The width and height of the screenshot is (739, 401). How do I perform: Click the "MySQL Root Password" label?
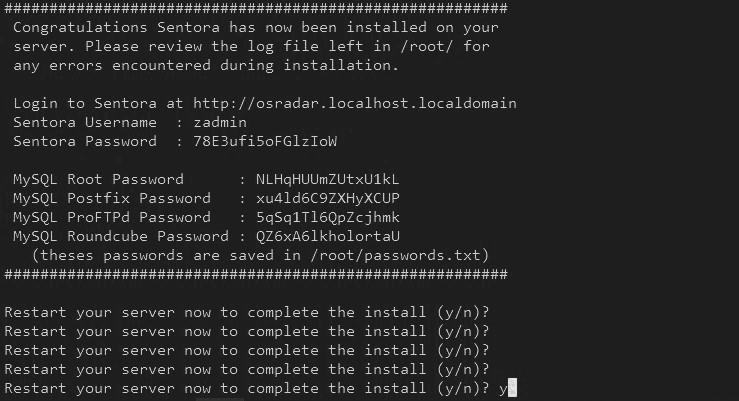tap(98, 180)
